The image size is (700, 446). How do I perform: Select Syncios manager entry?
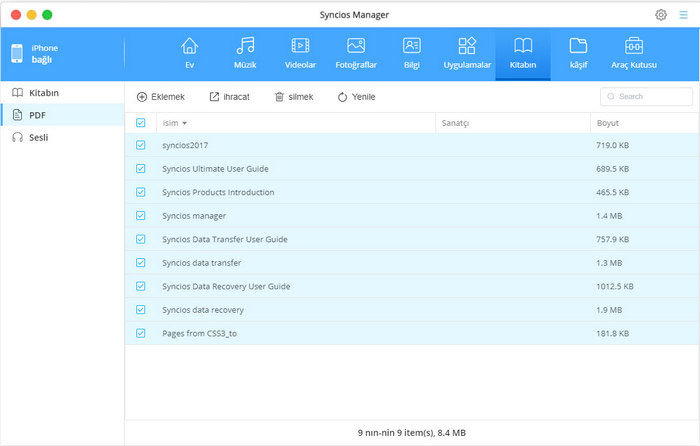coord(194,216)
